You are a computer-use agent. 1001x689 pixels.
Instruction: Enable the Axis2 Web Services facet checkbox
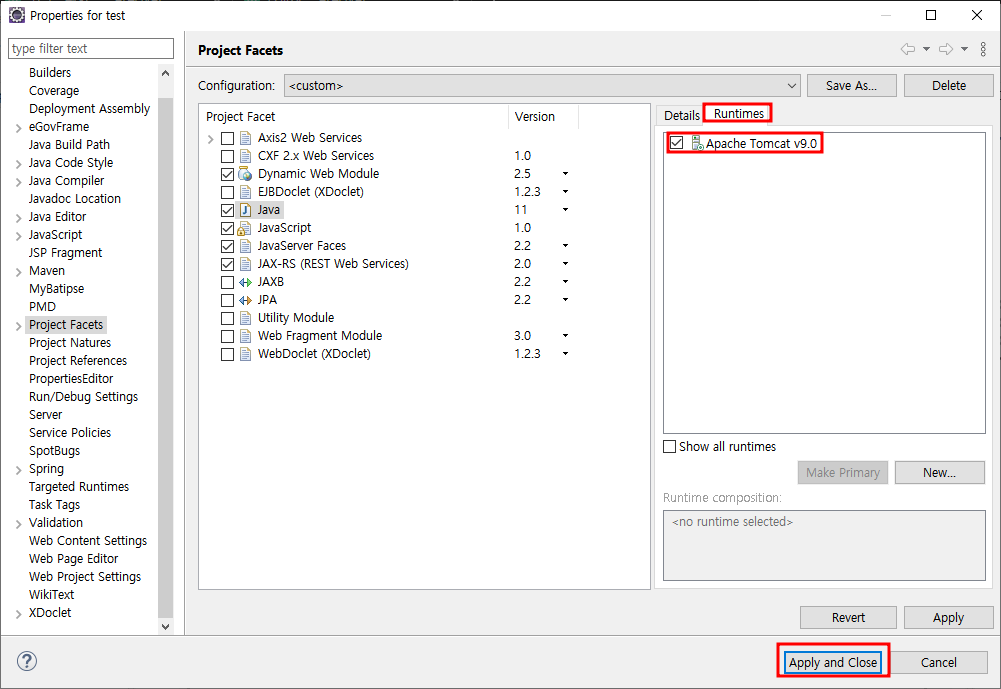pyautogui.click(x=227, y=138)
